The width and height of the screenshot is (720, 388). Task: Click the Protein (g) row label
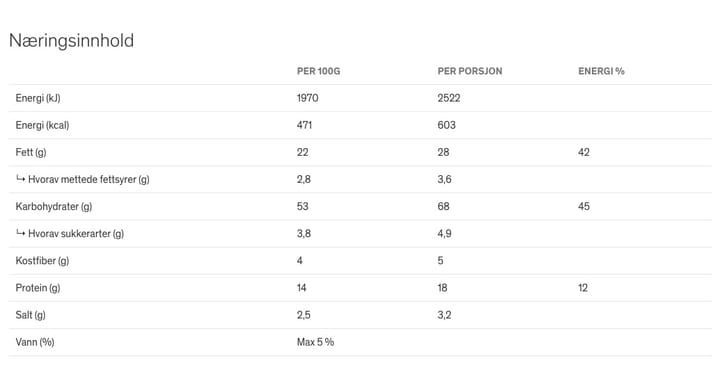[x=38, y=288]
